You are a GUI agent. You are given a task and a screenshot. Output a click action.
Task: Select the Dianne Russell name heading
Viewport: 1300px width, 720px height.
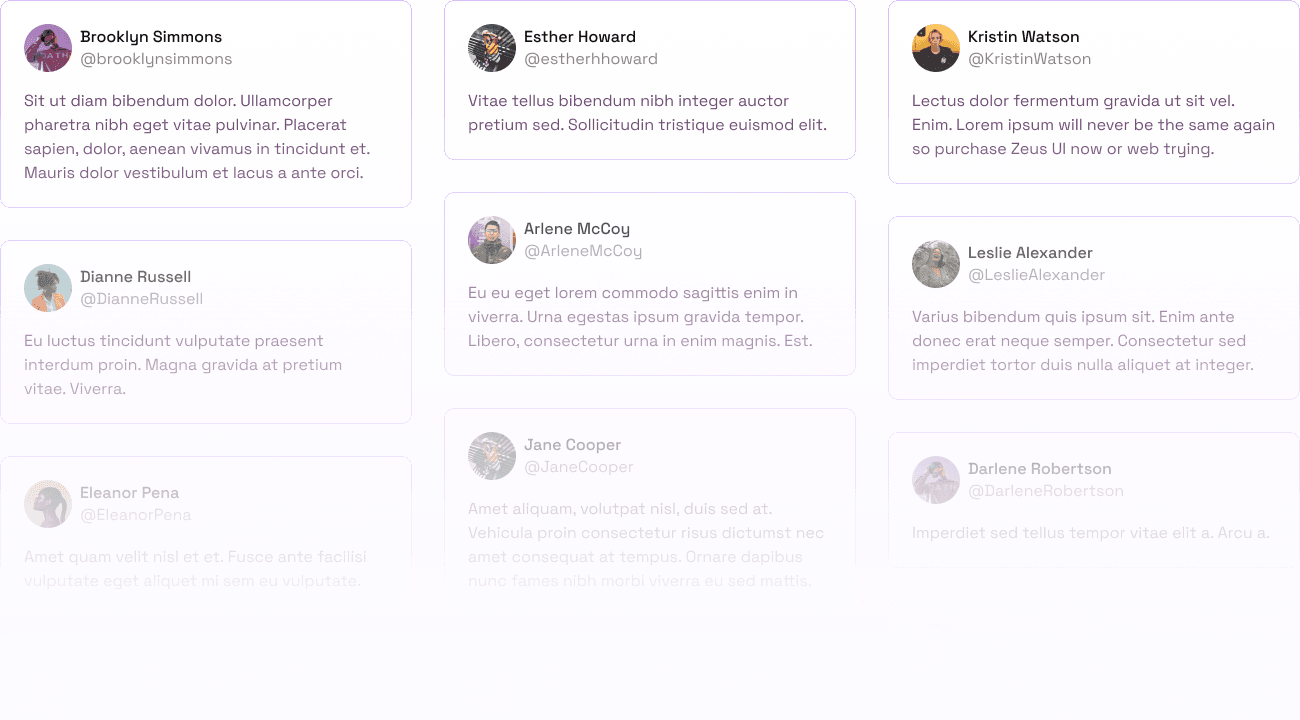[136, 277]
